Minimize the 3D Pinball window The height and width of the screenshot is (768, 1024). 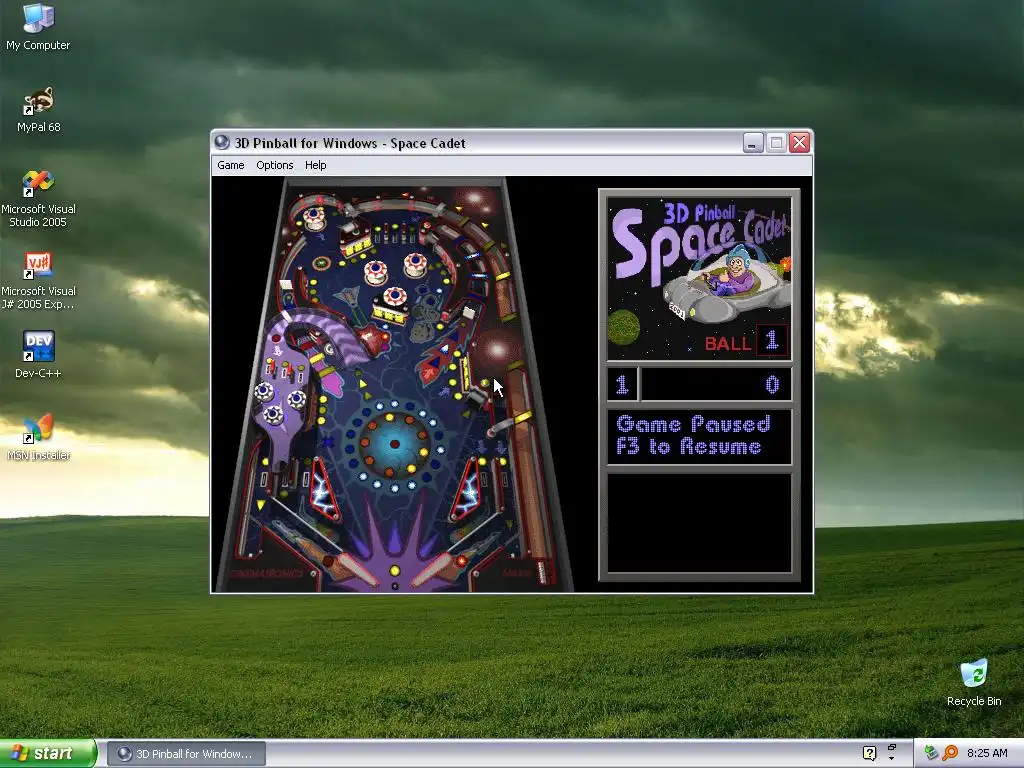point(753,142)
